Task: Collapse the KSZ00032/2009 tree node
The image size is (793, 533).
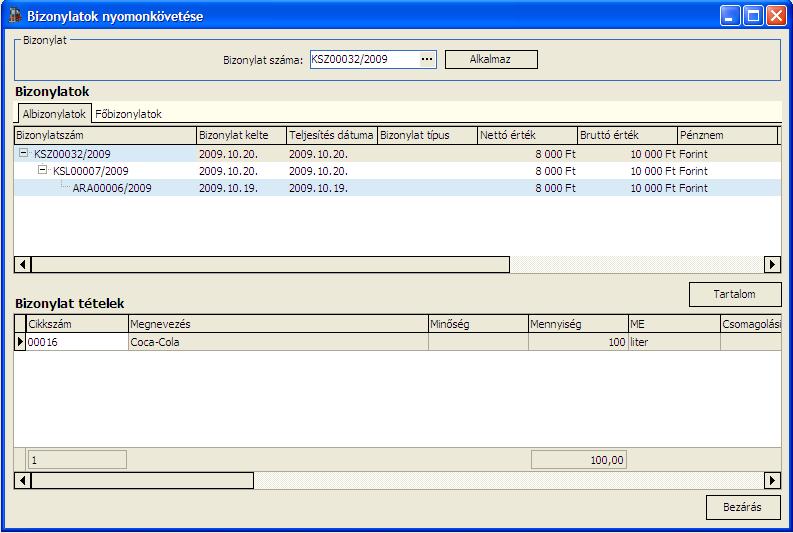Action: point(23,153)
